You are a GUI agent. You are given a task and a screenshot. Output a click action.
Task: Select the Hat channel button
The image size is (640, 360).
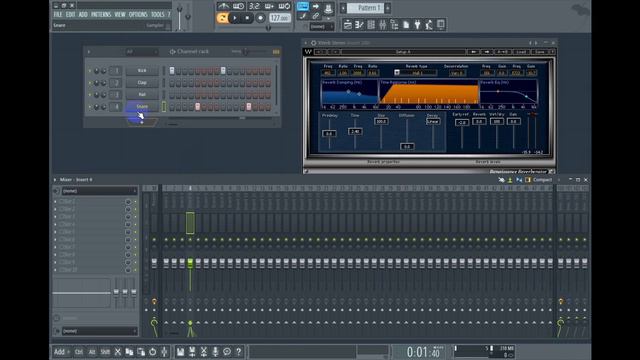pos(142,95)
